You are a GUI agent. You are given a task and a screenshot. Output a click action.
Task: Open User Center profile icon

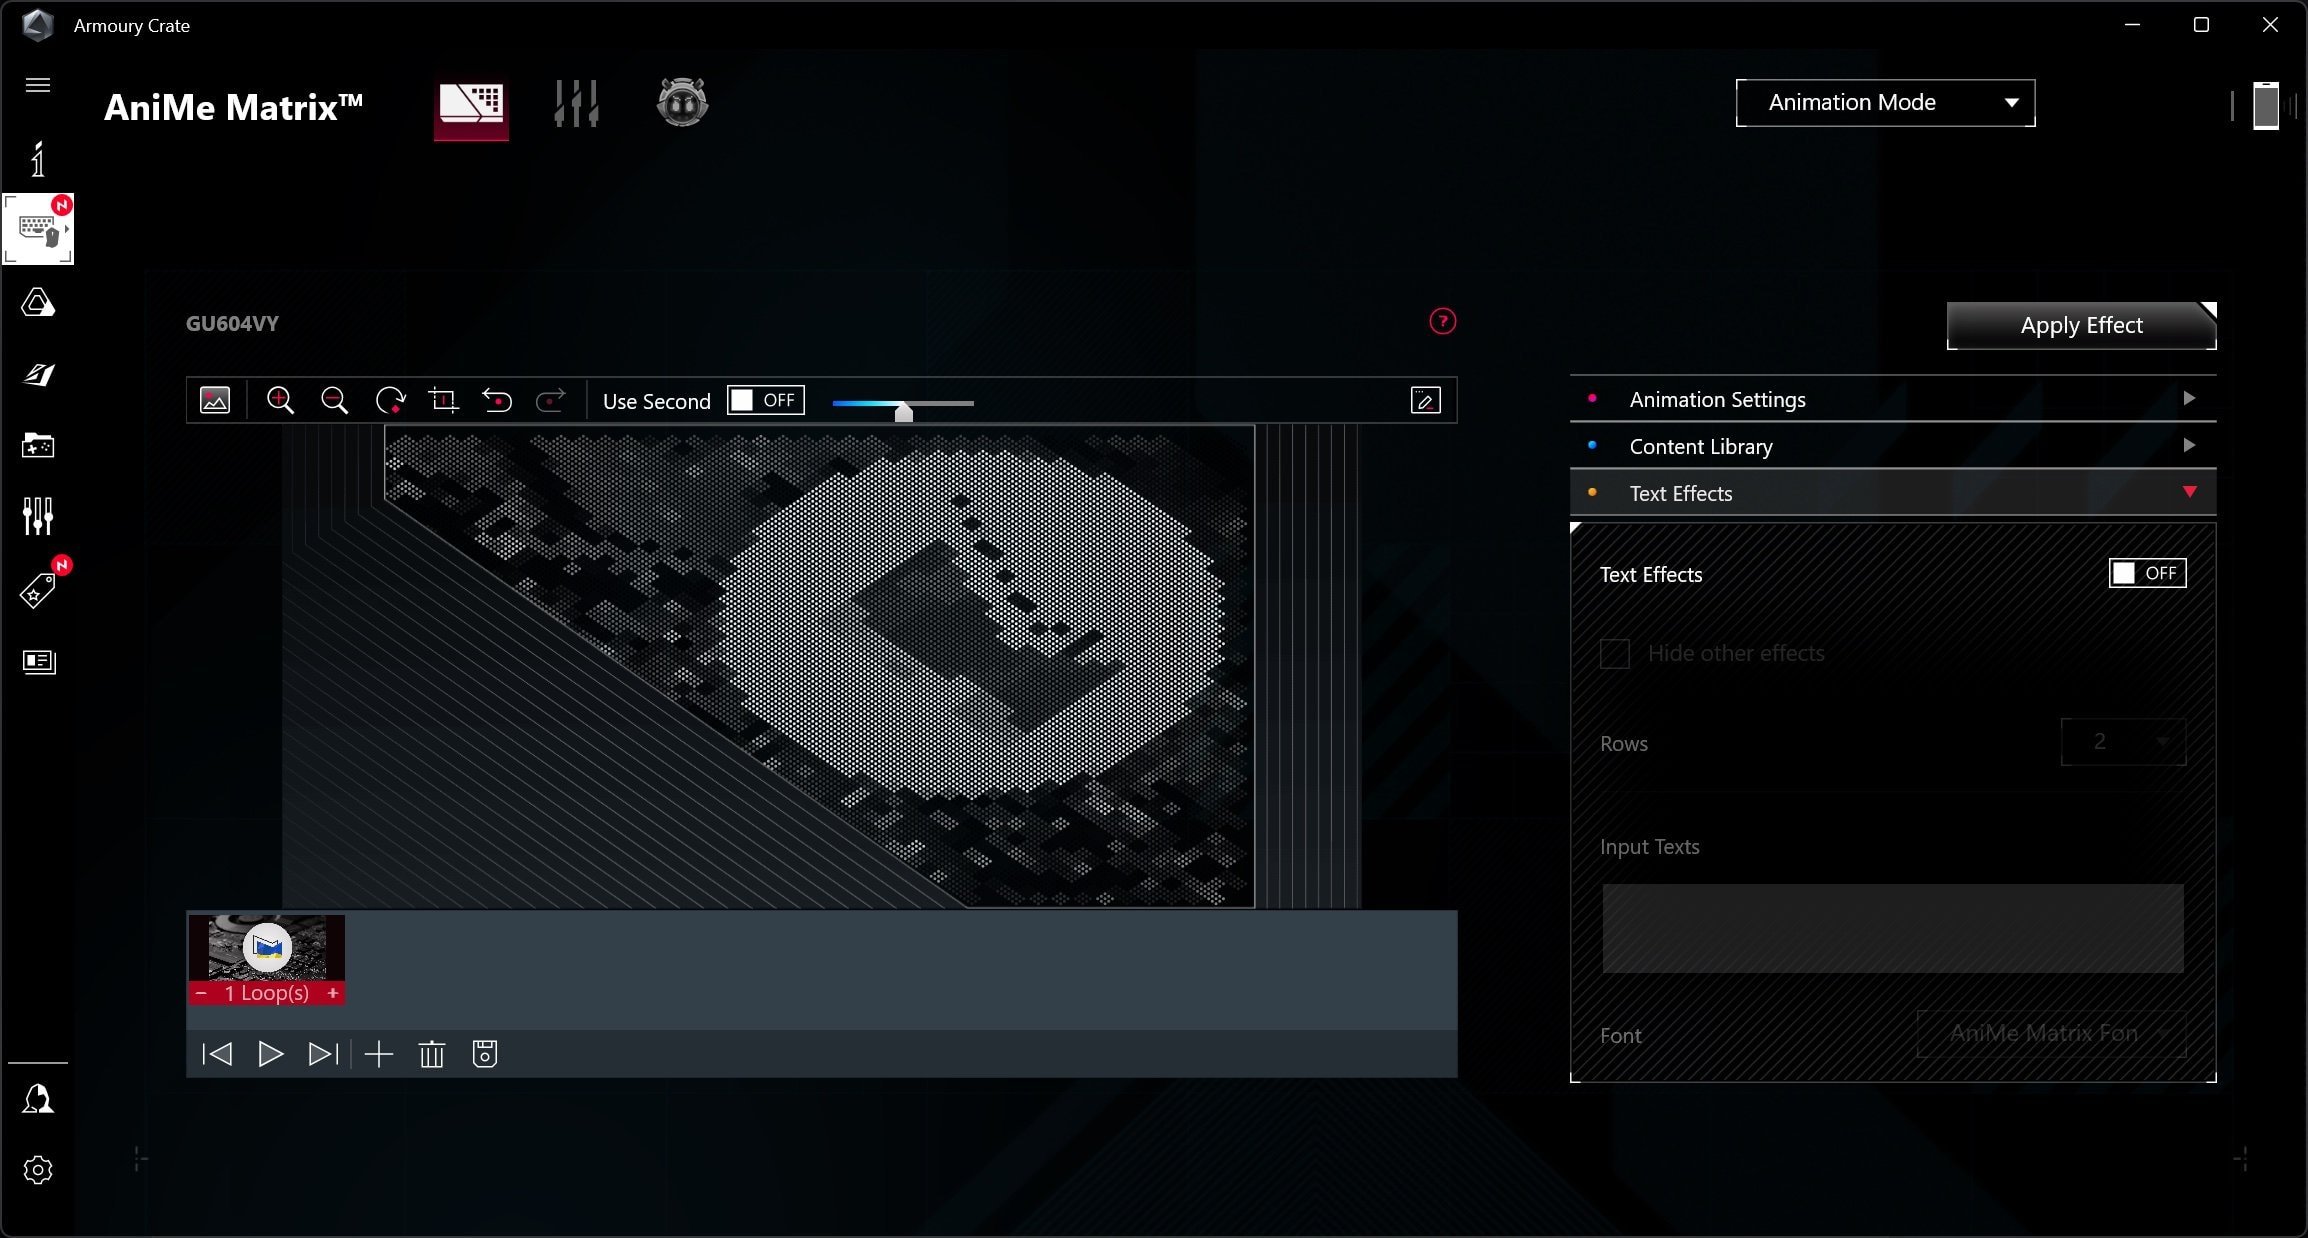point(38,1099)
